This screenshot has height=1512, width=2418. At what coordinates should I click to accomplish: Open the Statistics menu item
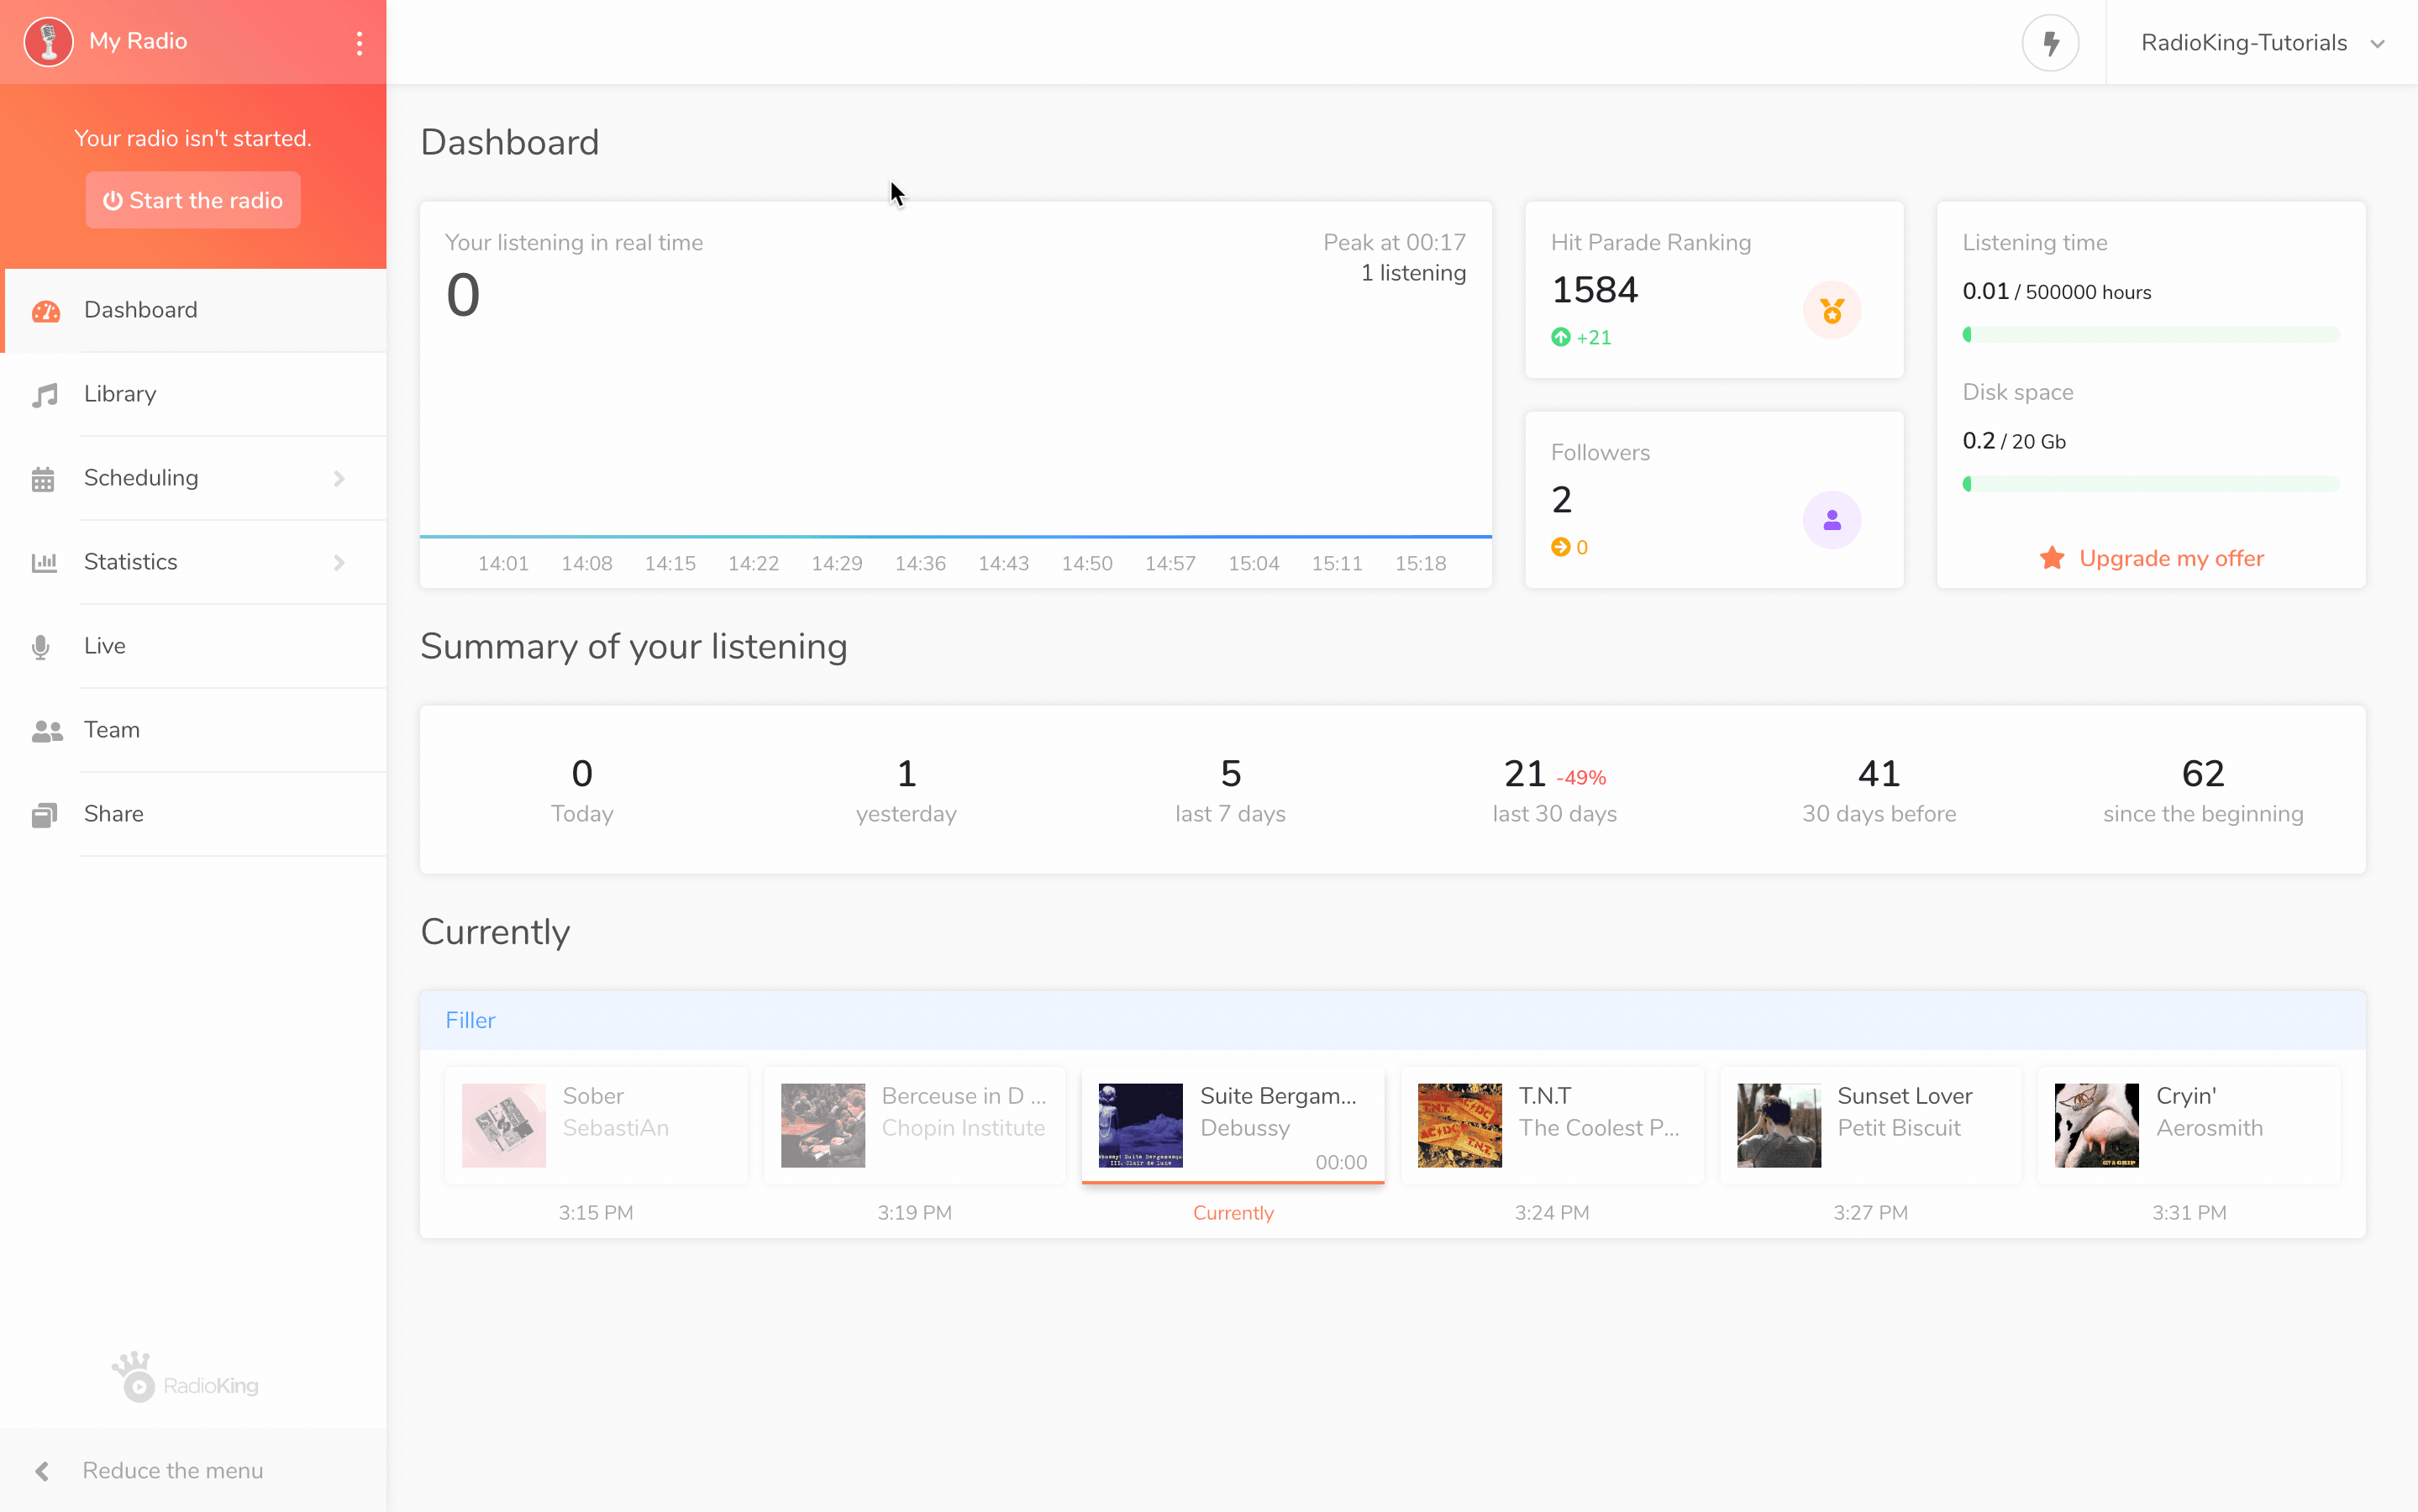[194, 562]
